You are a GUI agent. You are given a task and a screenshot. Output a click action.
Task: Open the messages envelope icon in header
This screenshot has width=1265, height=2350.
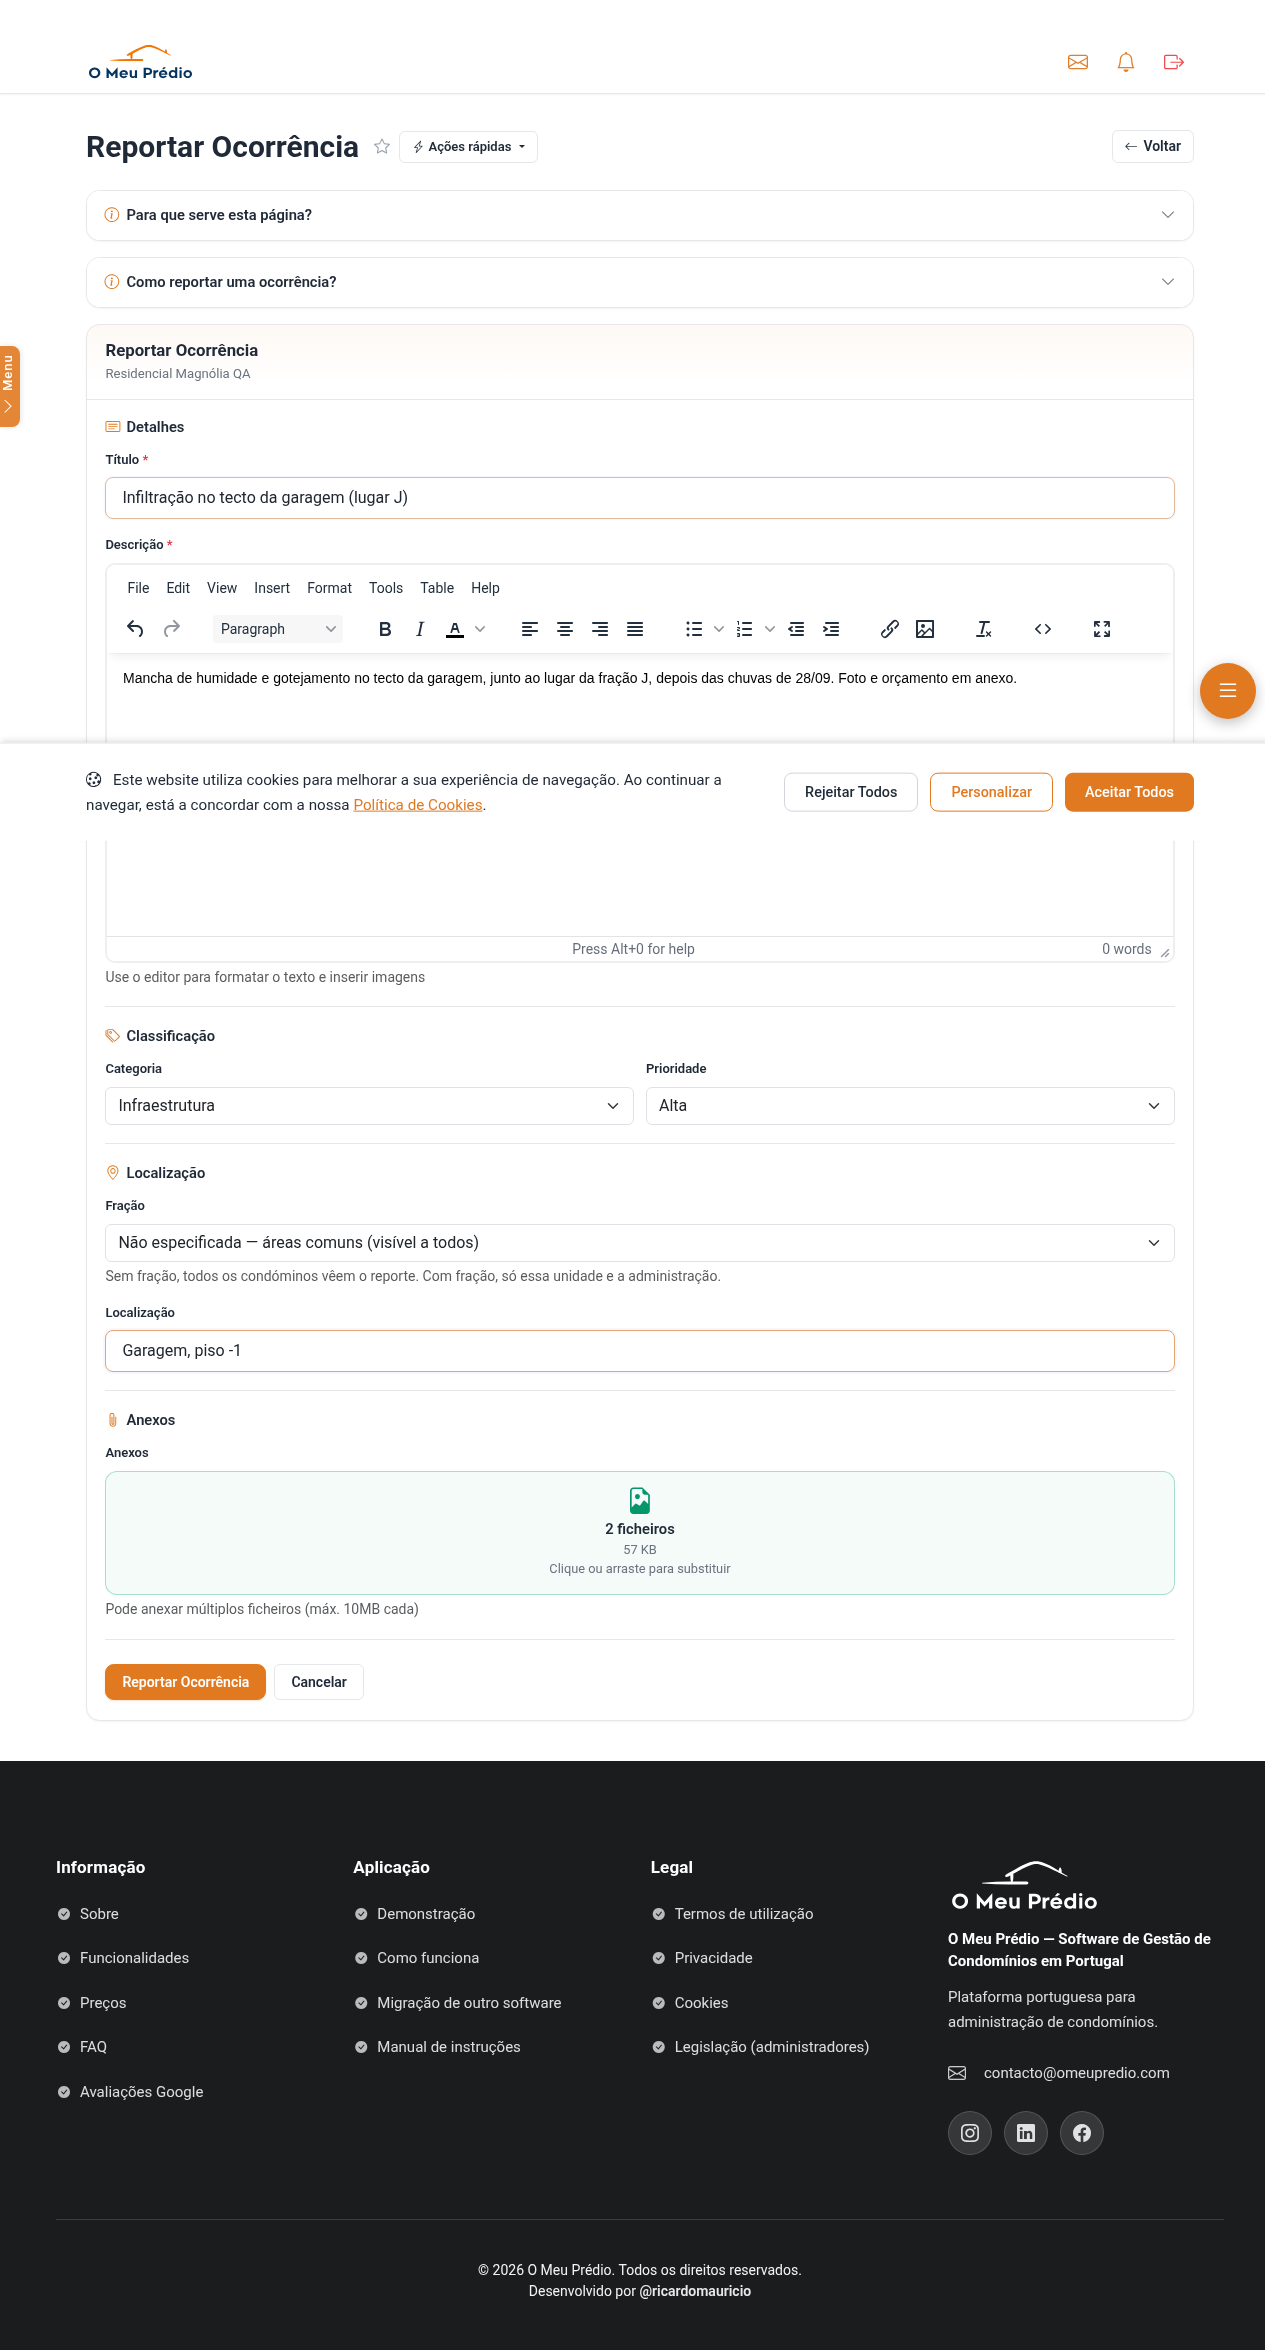coord(1078,62)
